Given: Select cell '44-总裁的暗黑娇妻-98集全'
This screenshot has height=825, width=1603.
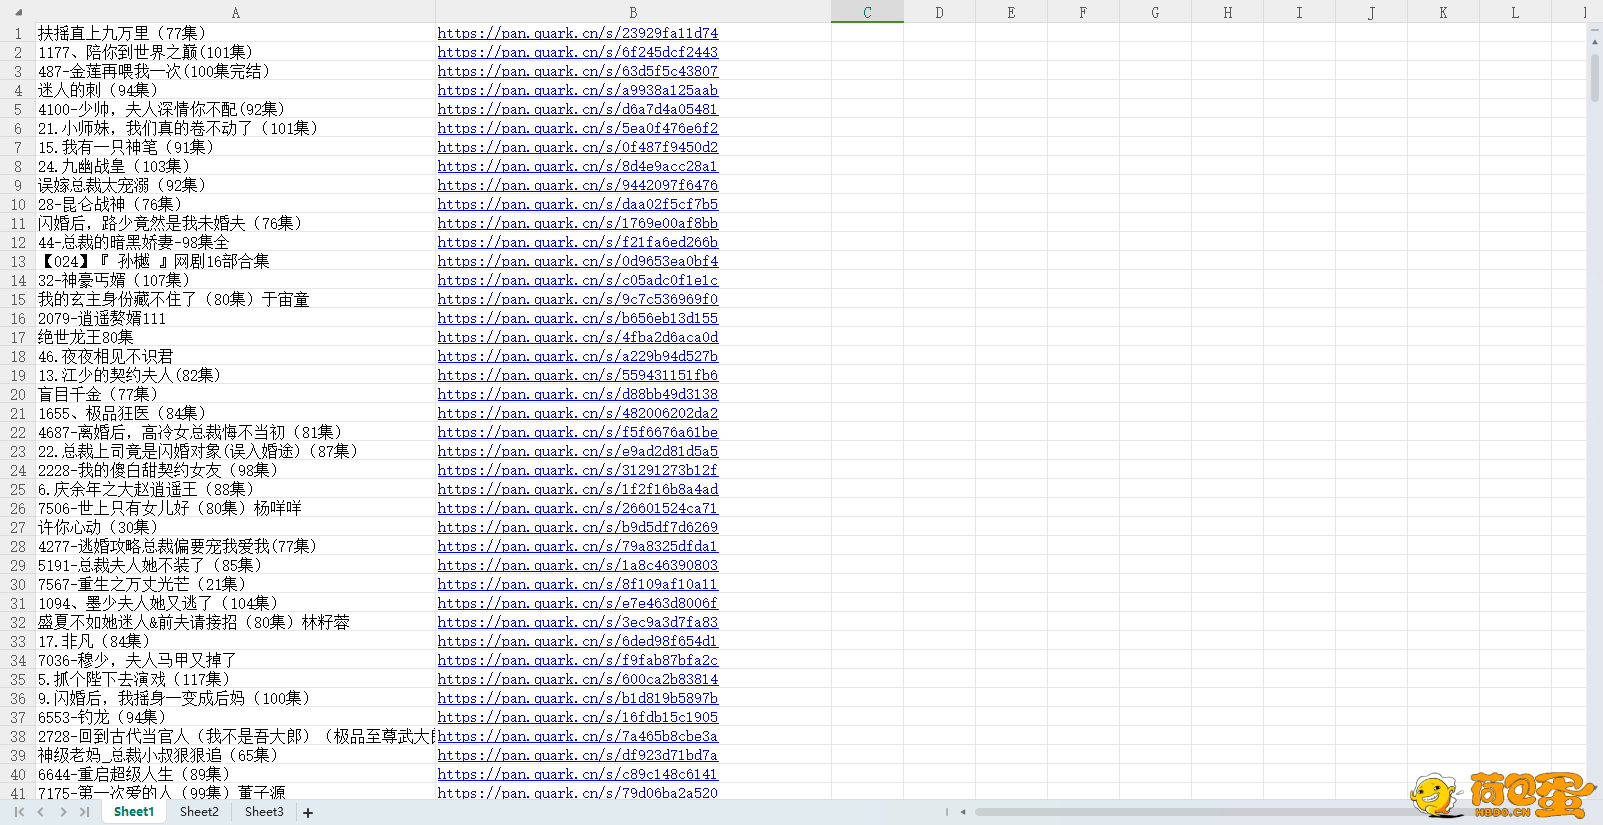Looking at the screenshot, I should (x=235, y=242).
